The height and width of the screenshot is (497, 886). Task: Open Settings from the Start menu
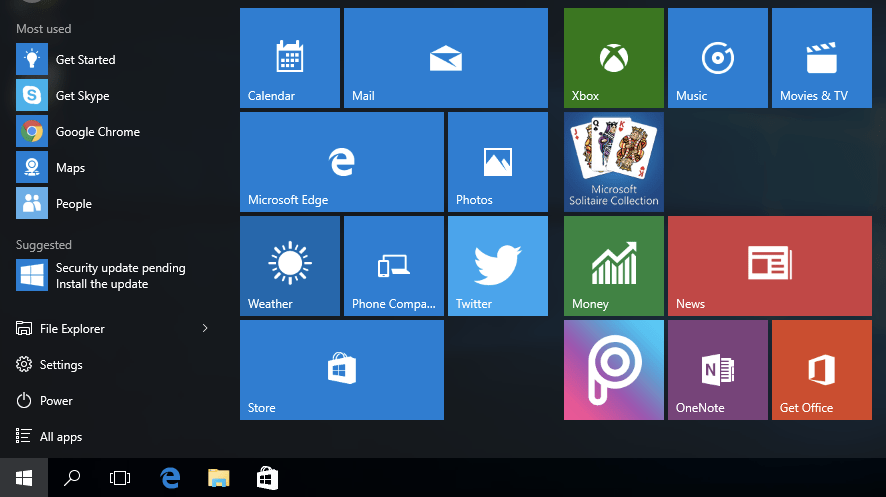50,364
